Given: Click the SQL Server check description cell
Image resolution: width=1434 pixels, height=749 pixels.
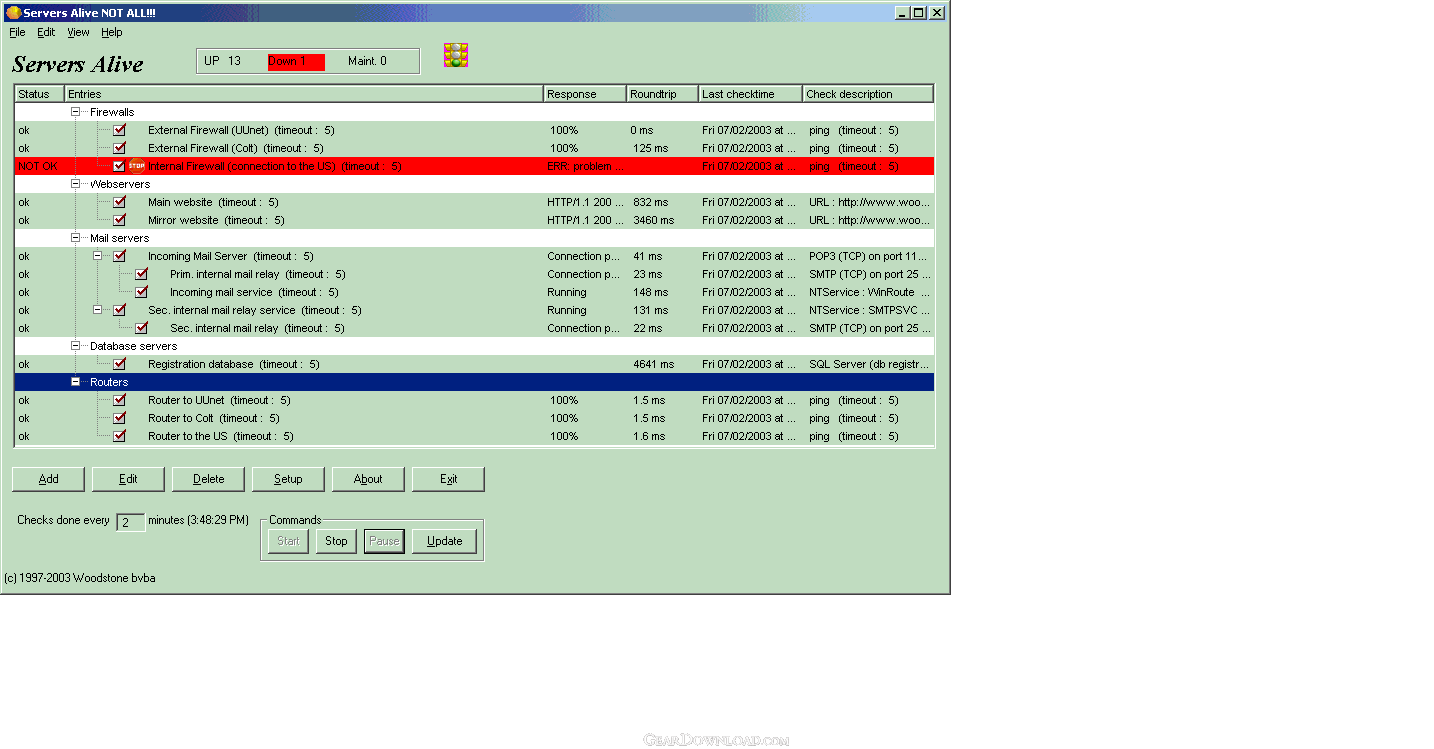Looking at the screenshot, I should pyautogui.click(x=869, y=364).
